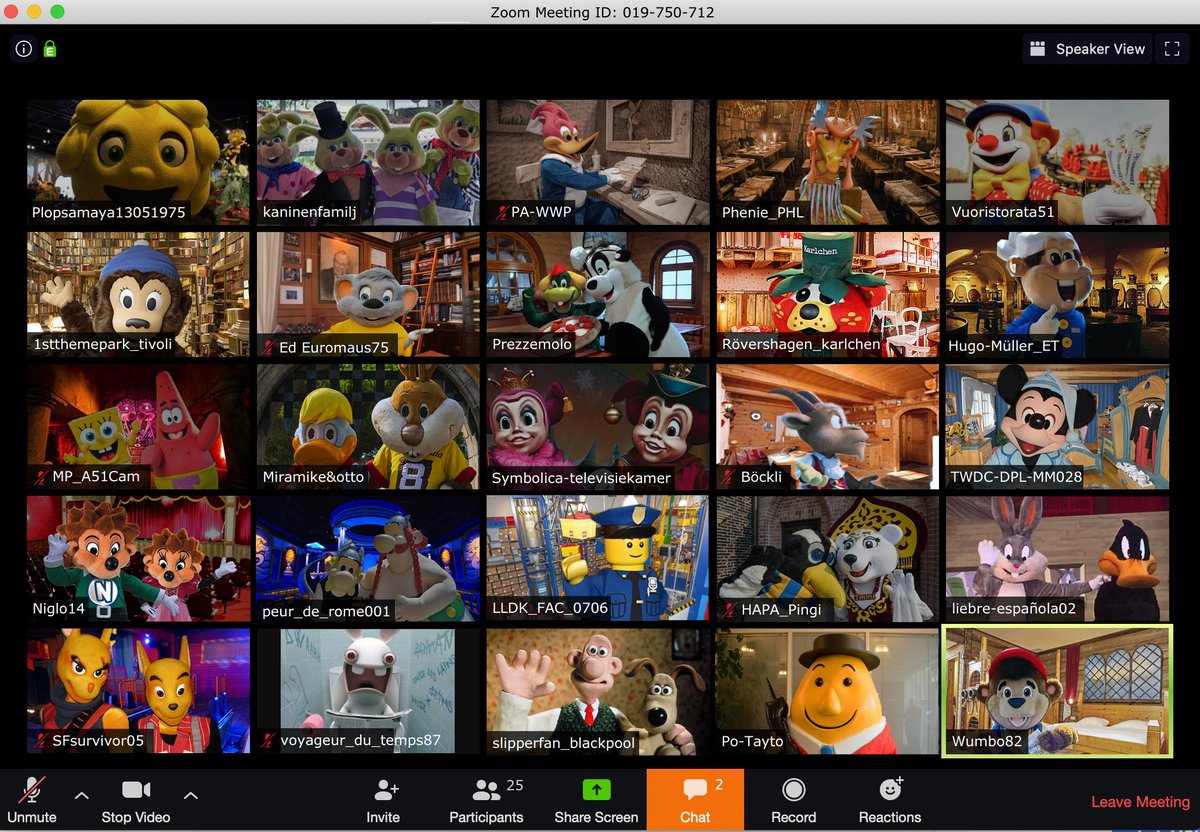Select HAPA_Pingi video tile

click(x=828, y=558)
